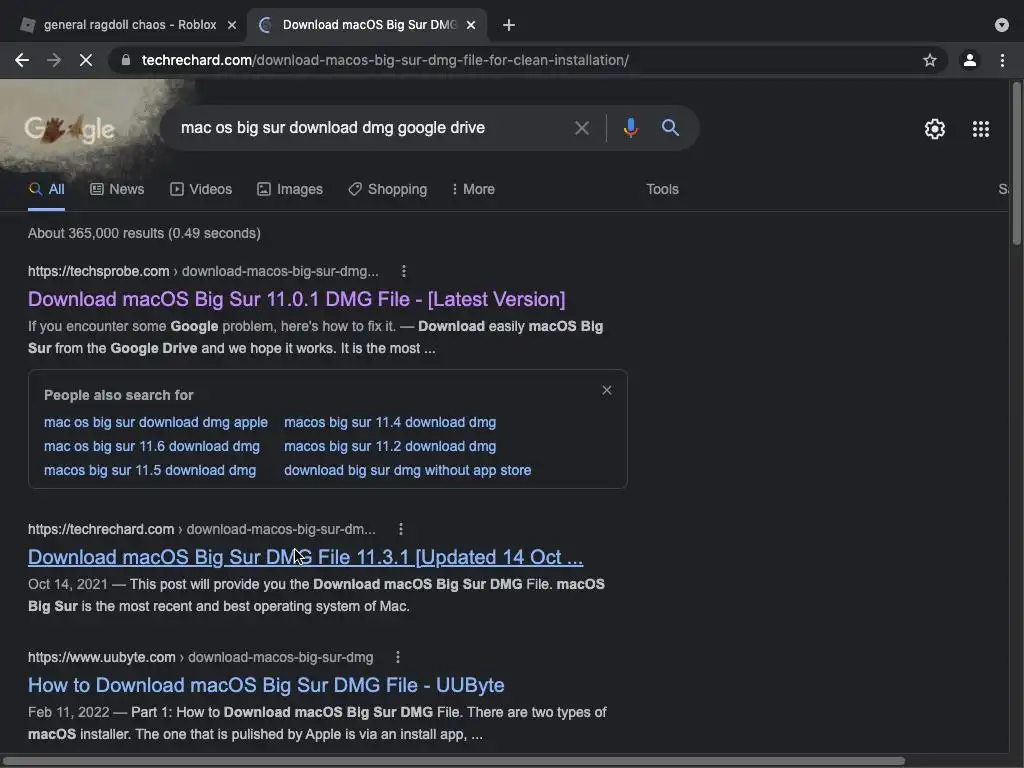Open options for the techsprobe.com result
Screen dimensions: 1024x768
point(404,271)
